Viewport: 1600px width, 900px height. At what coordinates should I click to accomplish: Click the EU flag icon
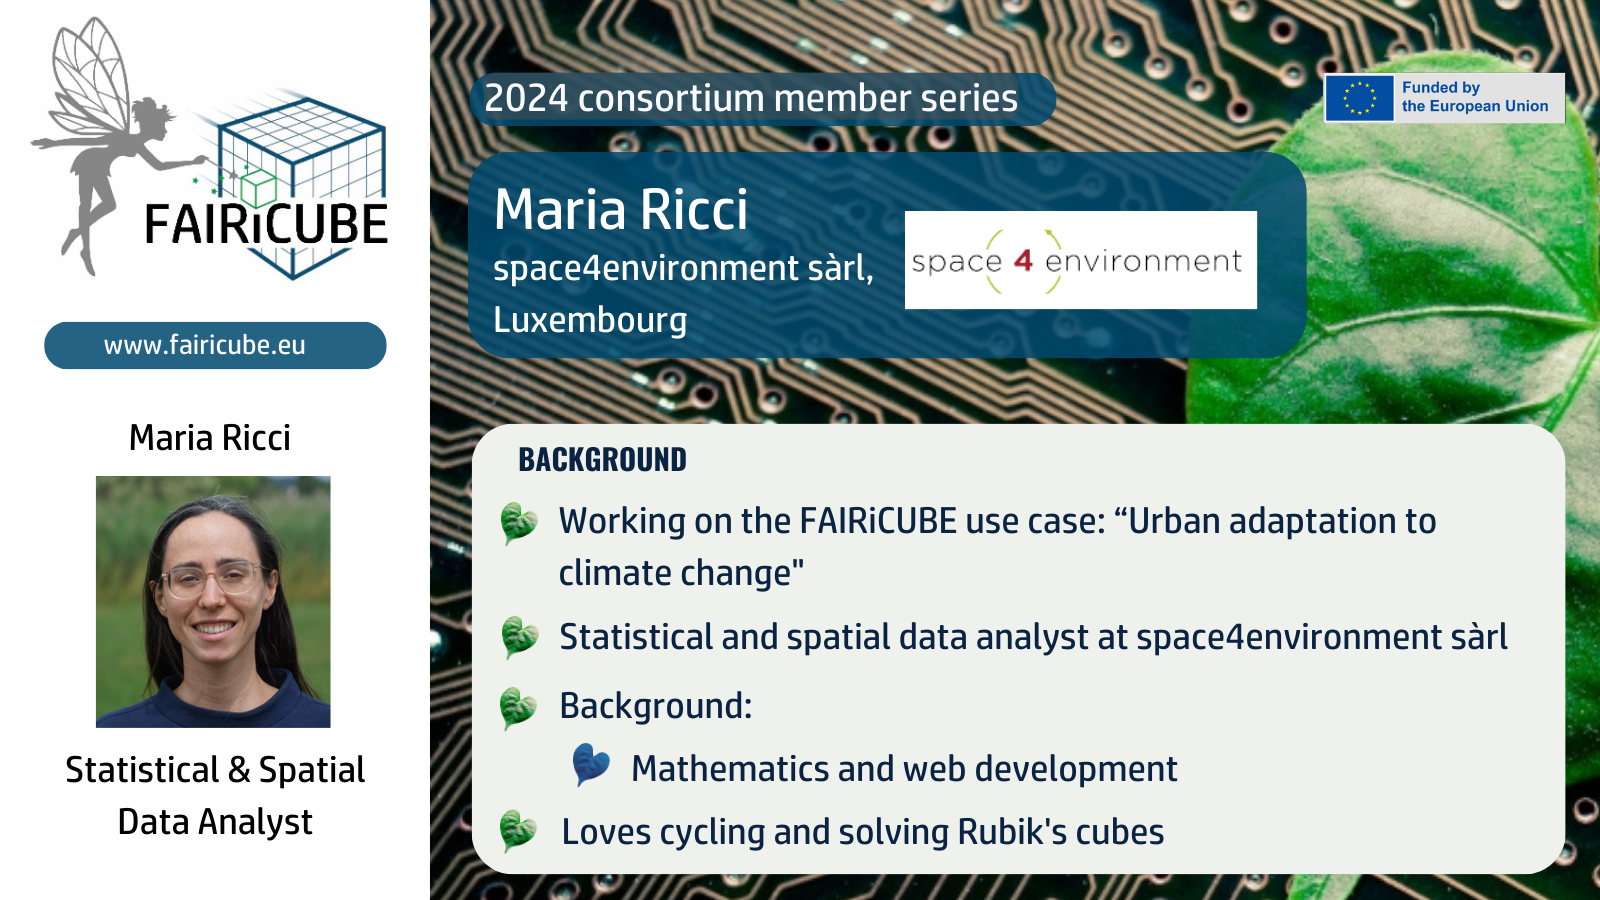pyautogui.click(x=1359, y=98)
